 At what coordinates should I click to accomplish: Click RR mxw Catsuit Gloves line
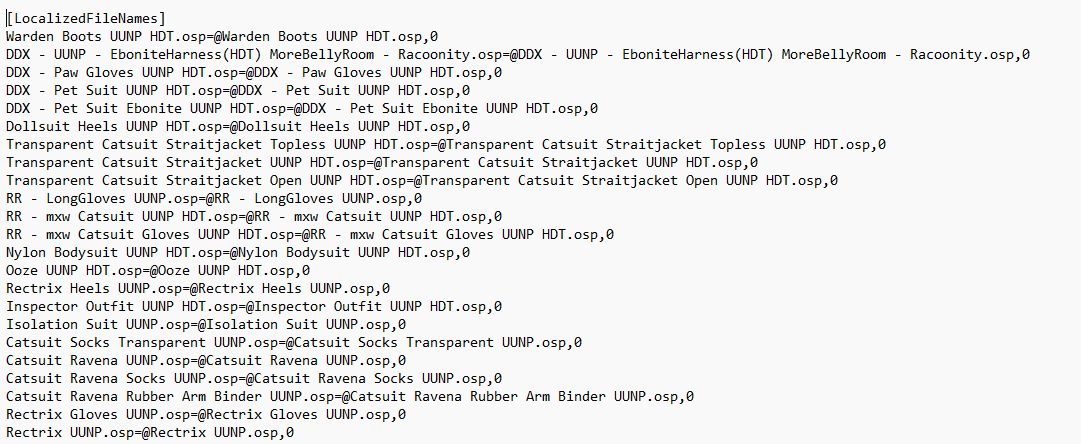pyautogui.click(x=310, y=234)
